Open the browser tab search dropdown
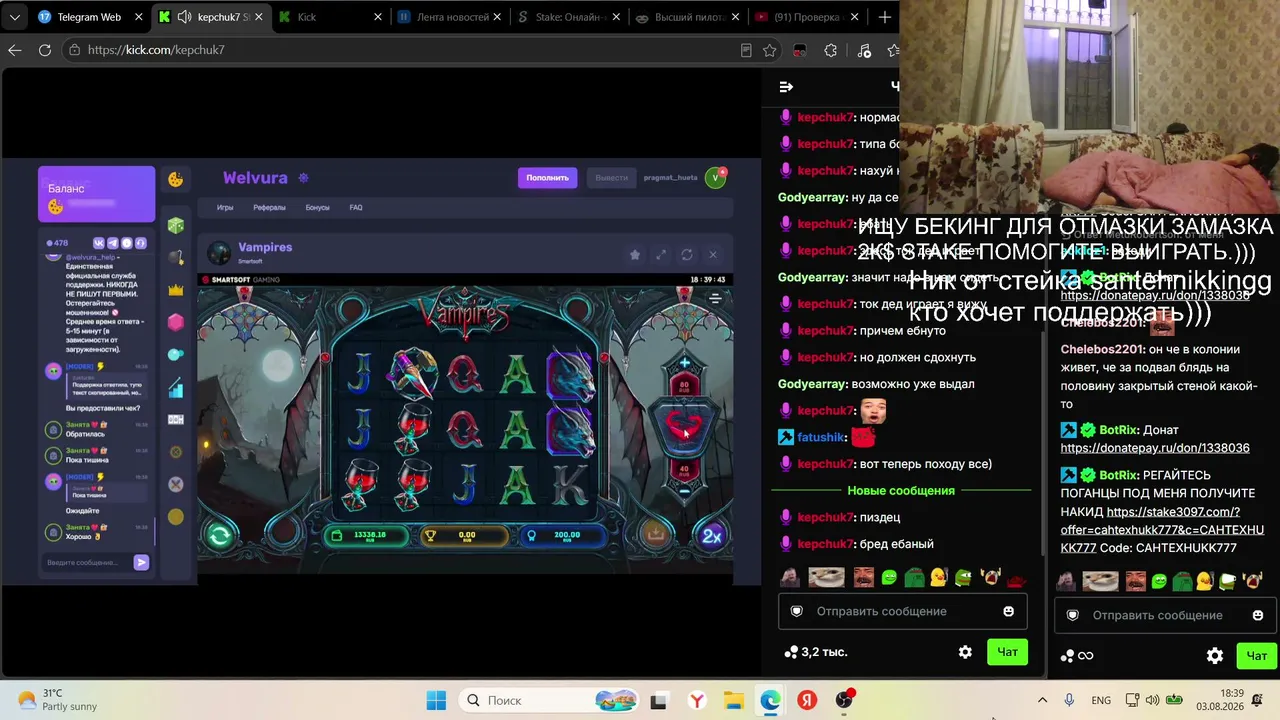The width and height of the screenshot is (1280, 720). click(x=14, y=17)
